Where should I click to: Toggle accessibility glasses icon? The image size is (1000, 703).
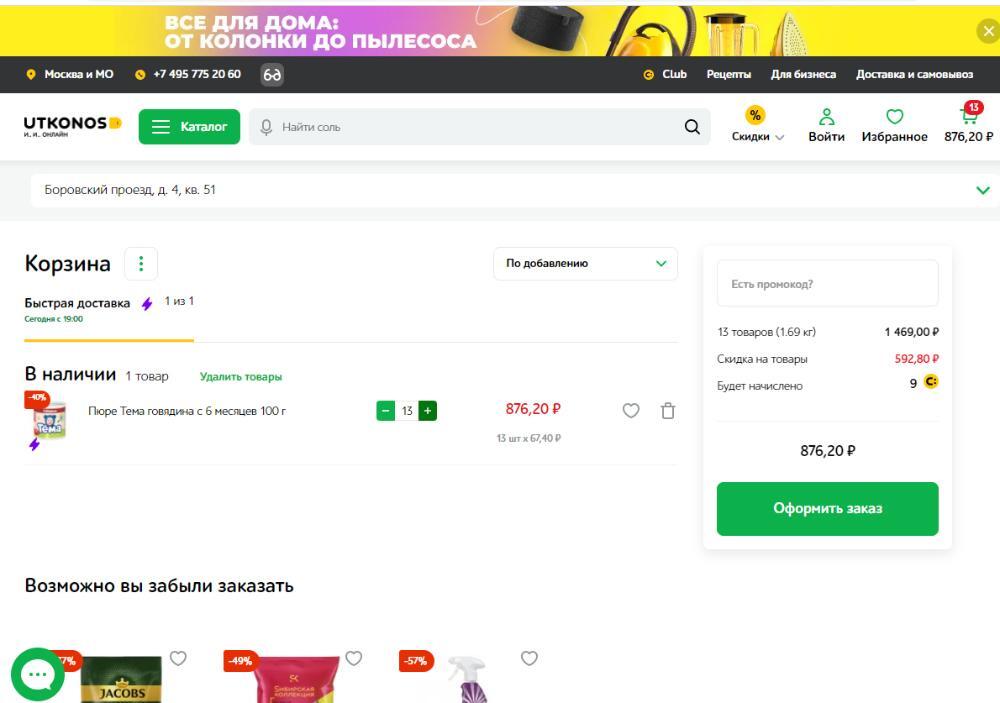tap(272, 75)
